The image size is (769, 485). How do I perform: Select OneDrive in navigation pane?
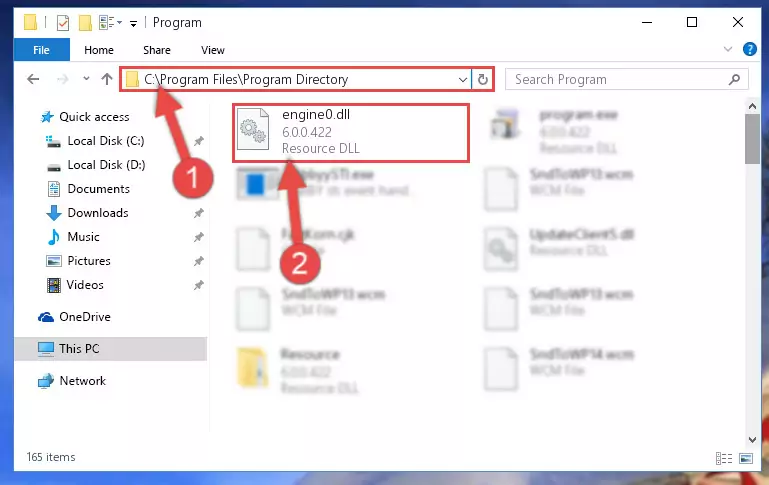(84, 317)
